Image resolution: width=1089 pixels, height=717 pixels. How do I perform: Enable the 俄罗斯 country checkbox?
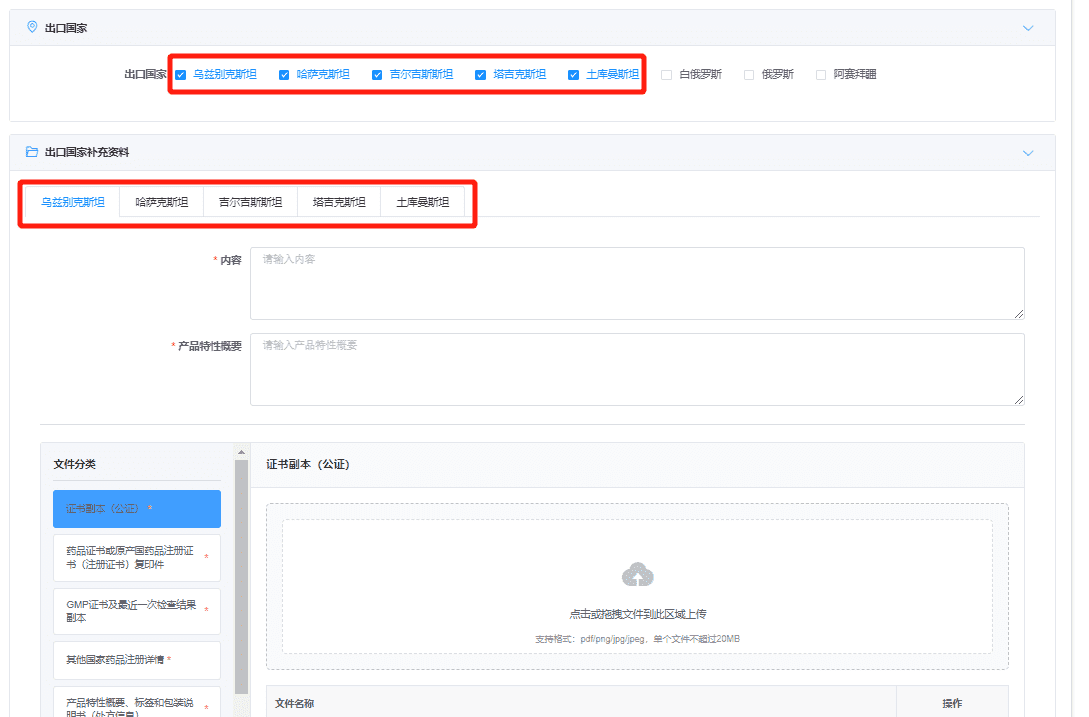pyautogui.click(x=749, y=75)
